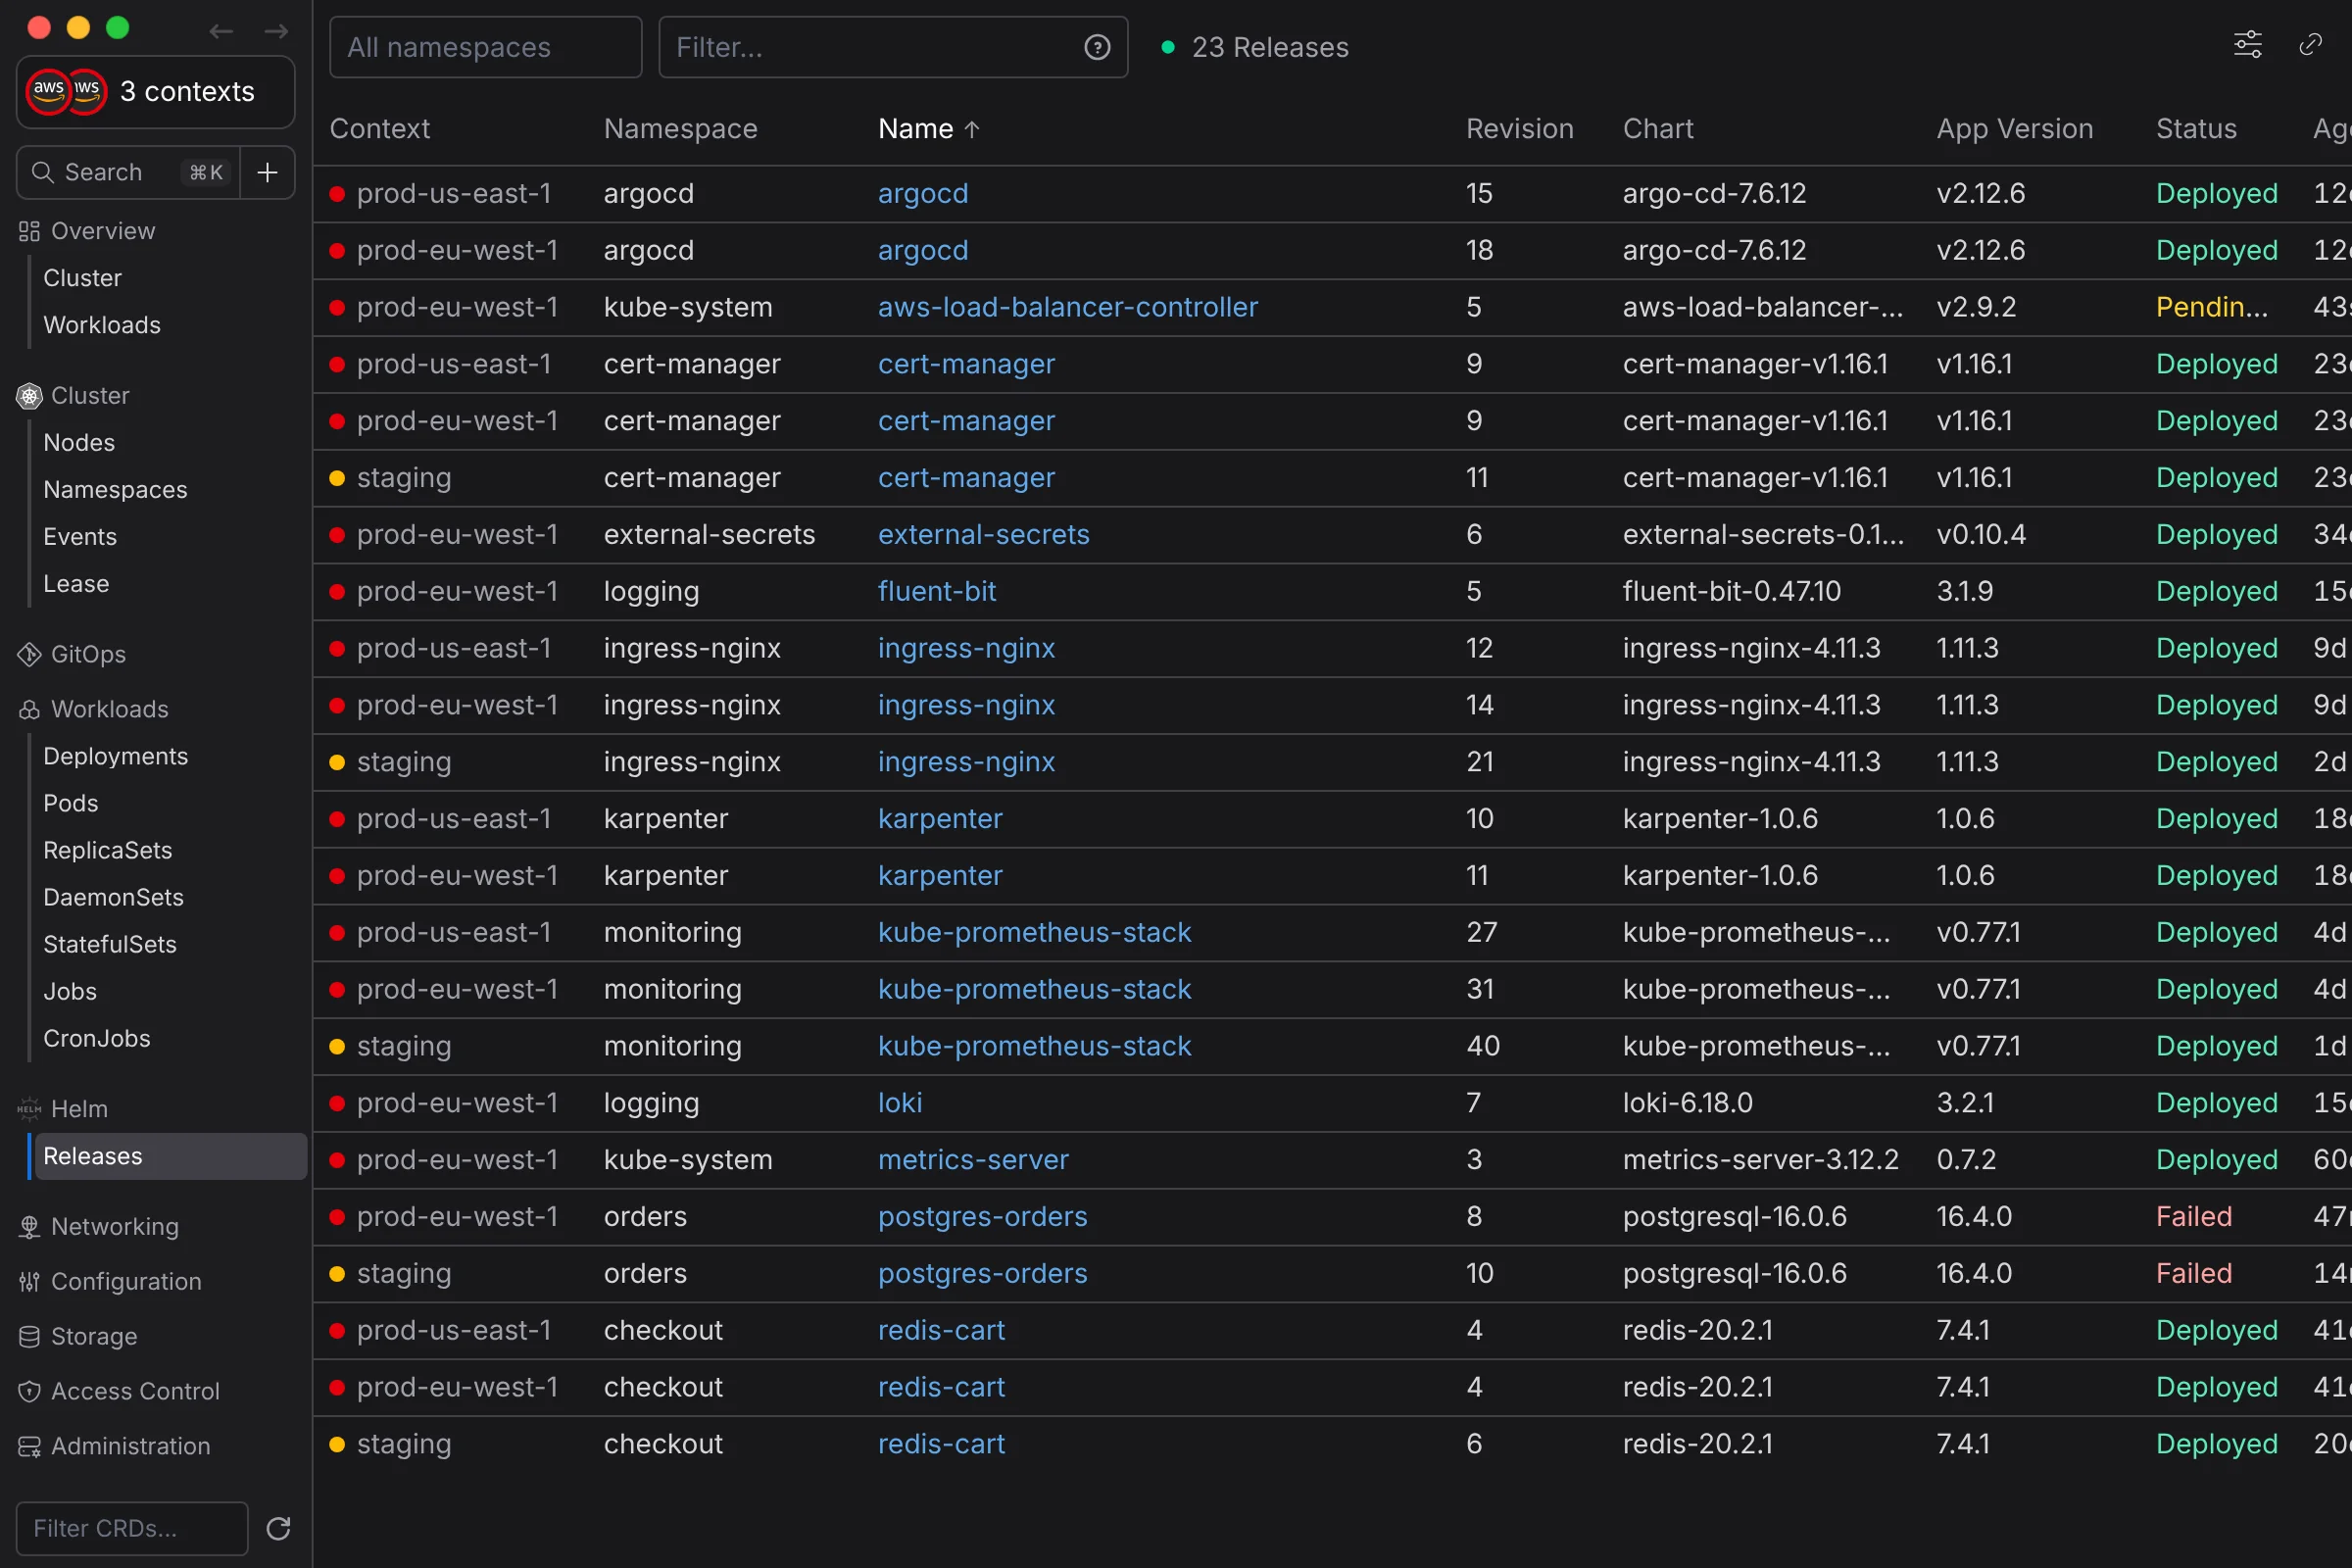
Task: Click the Access Control shield icon
Action: [x=29, y=1391]
